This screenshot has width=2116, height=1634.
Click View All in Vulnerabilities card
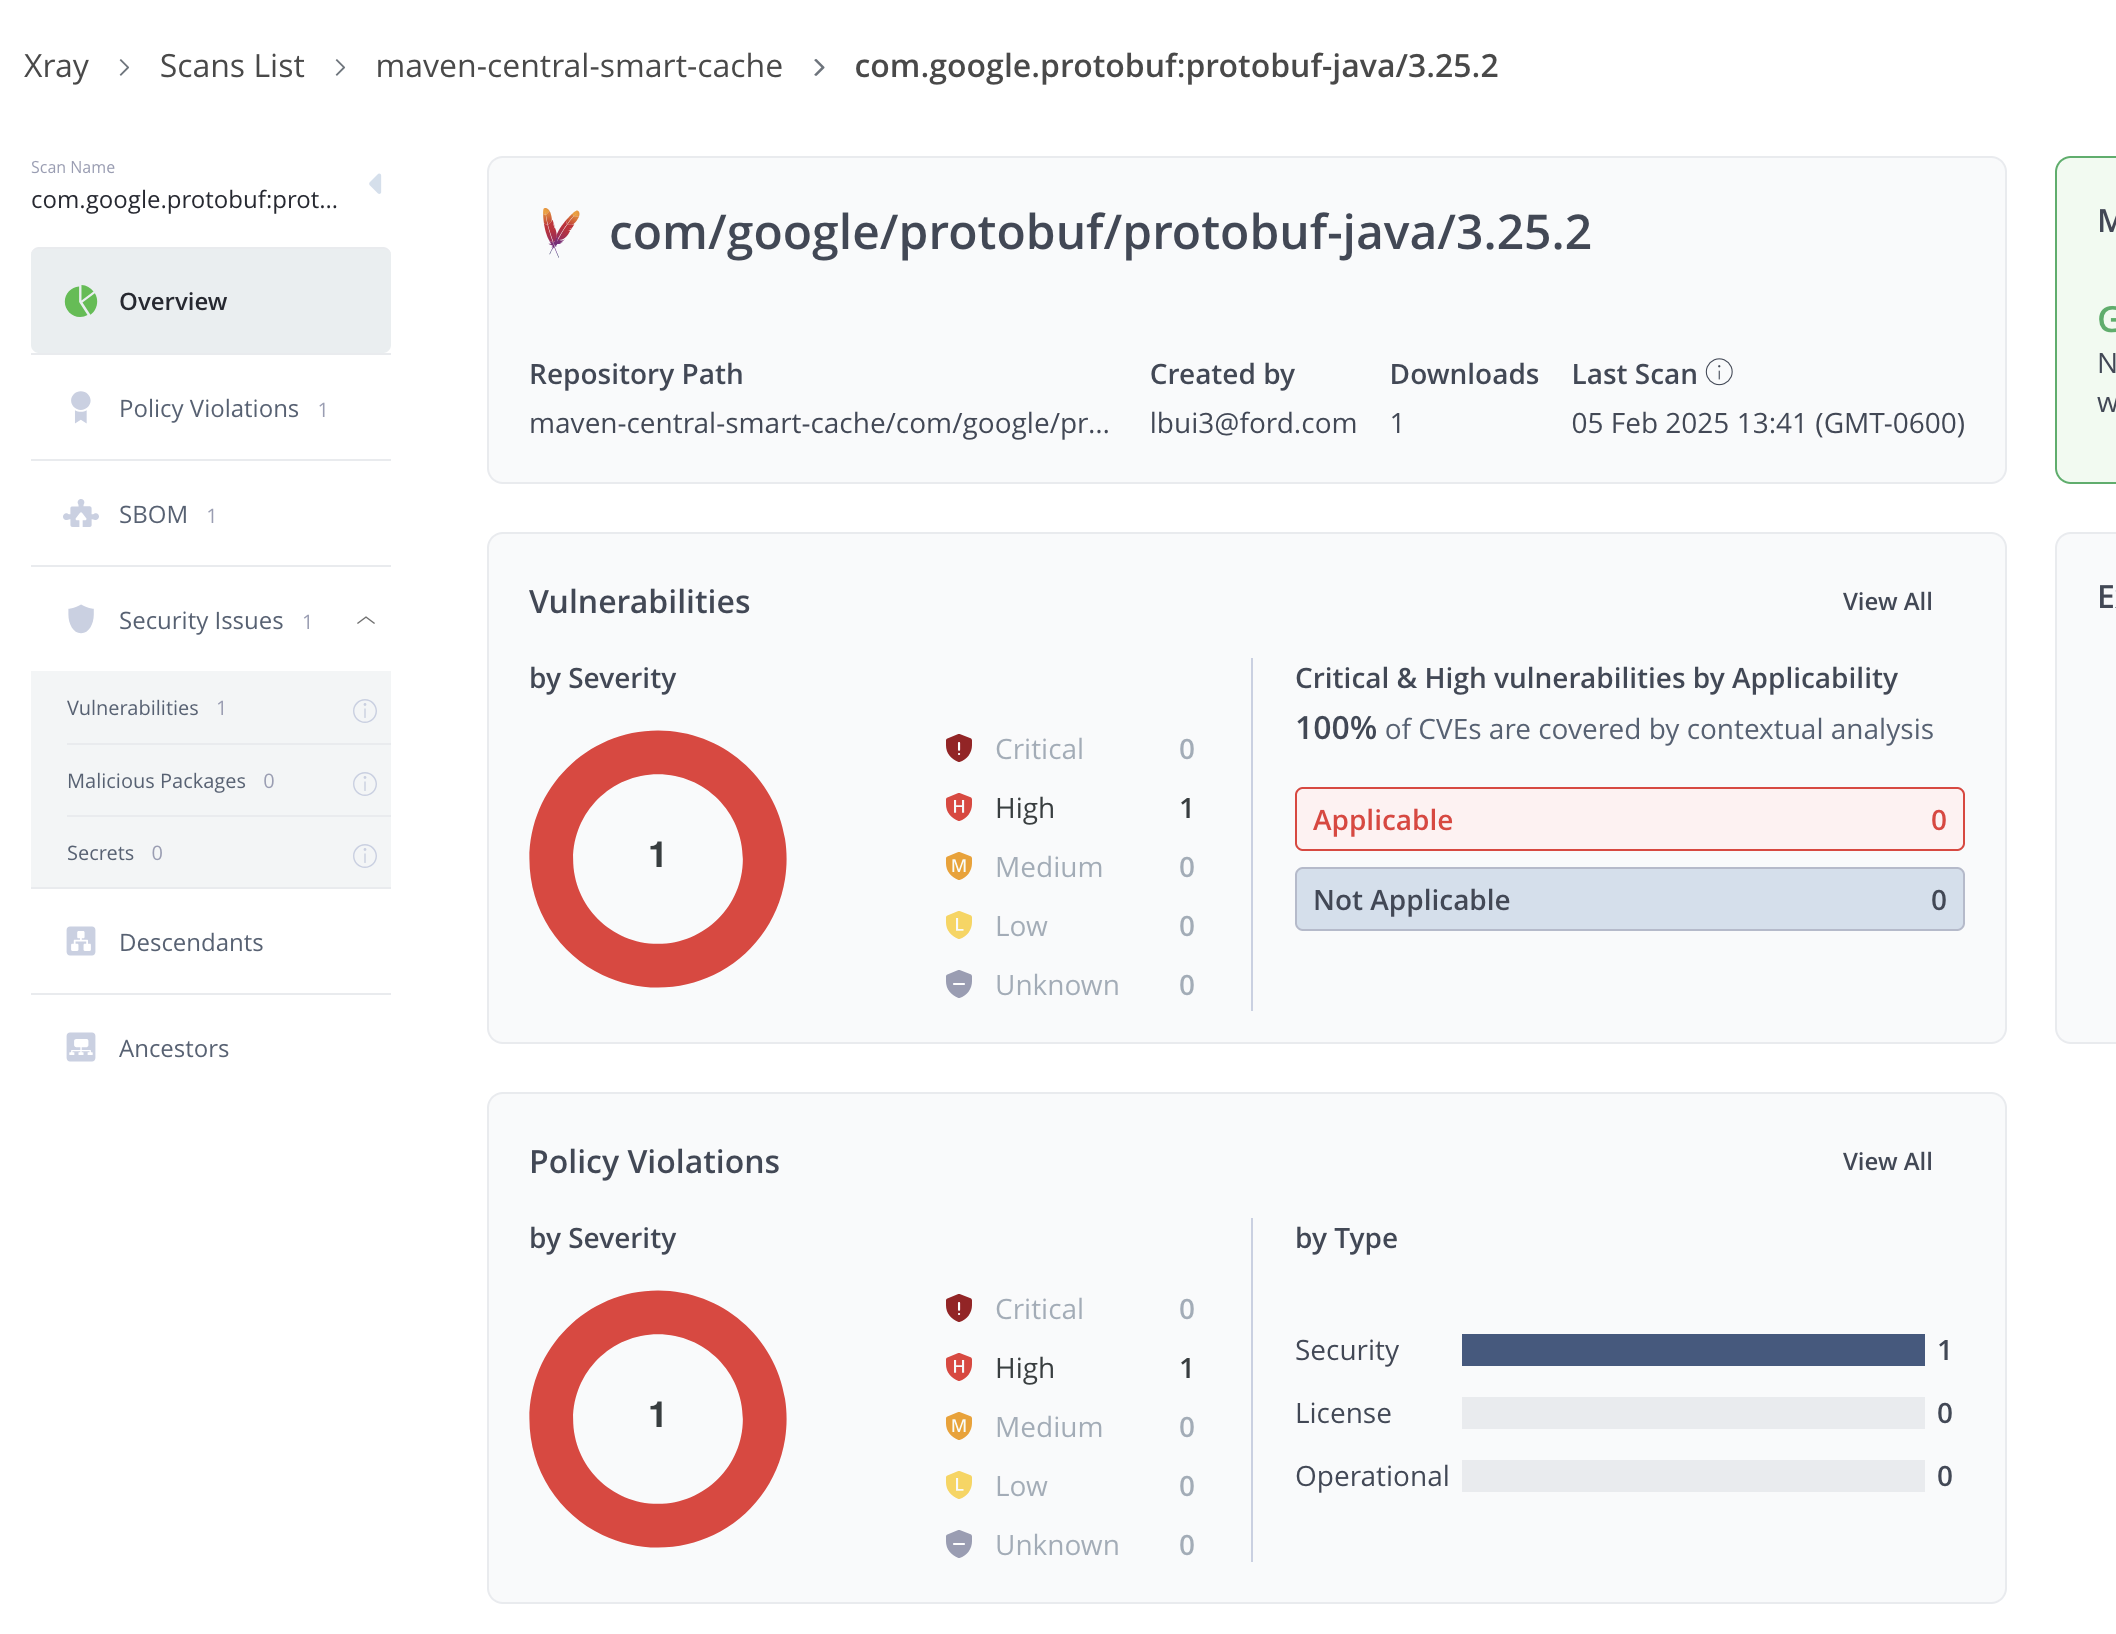1887,601
